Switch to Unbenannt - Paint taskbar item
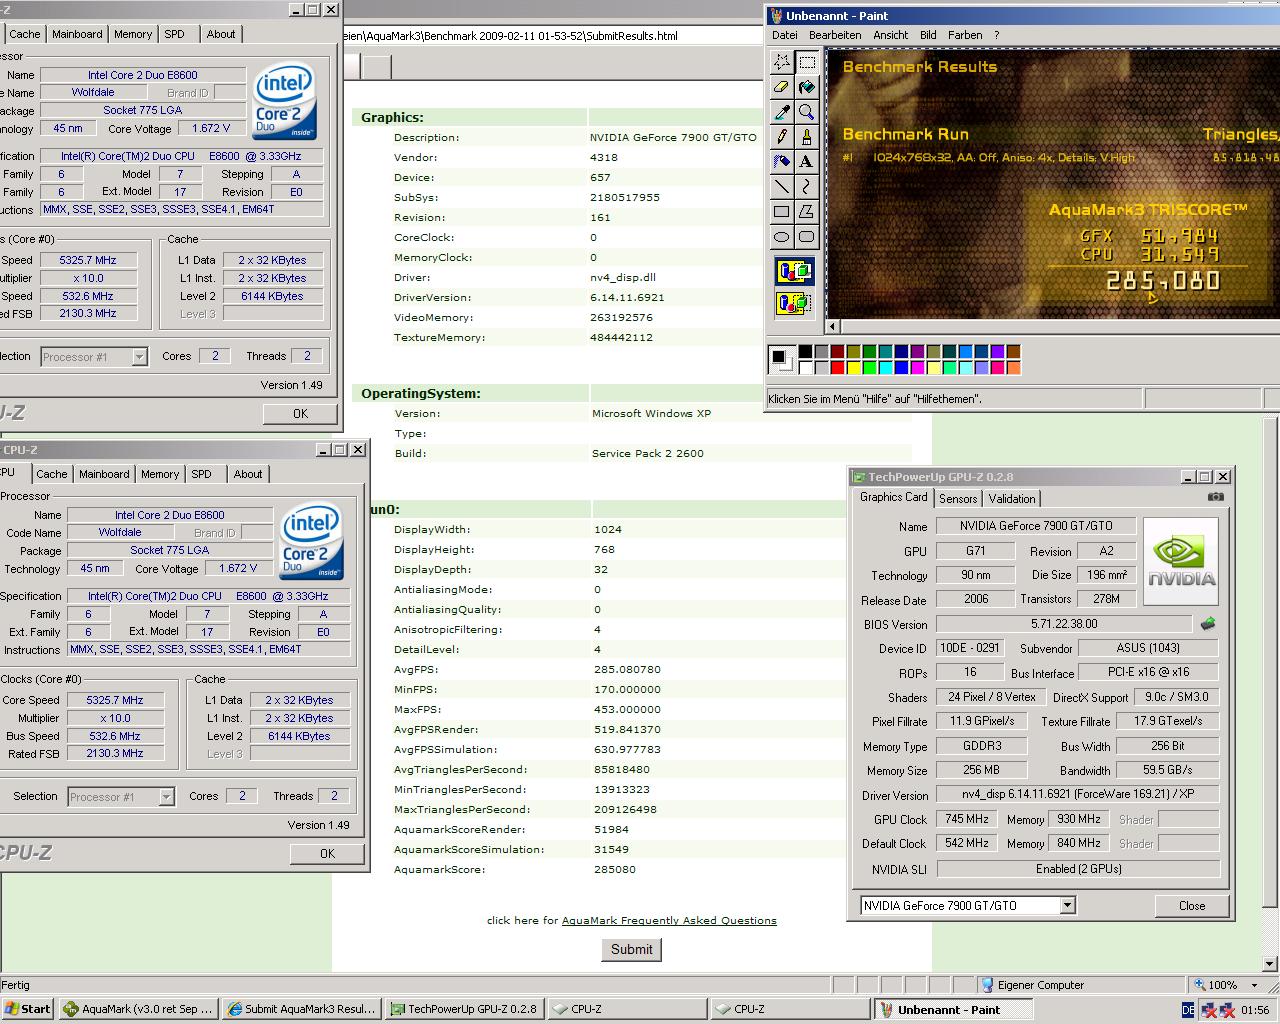The height and width of the screenshot is (1024, 1280). coord(954,1009)
